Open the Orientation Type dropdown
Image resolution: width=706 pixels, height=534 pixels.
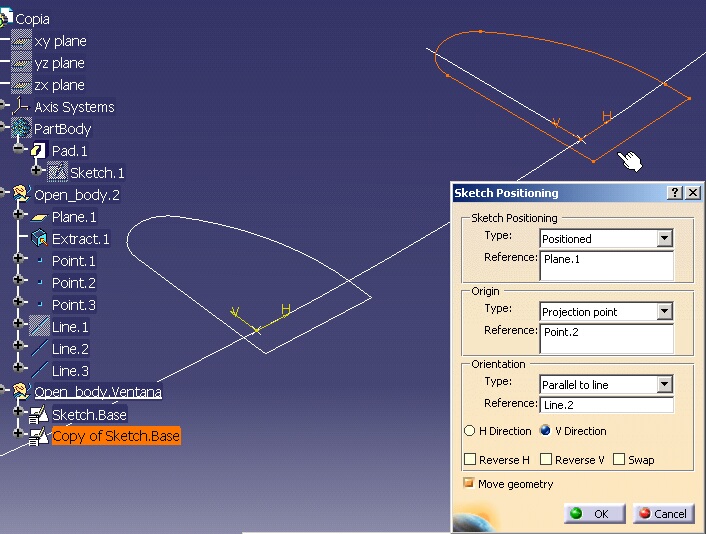[x=664, y=385]
